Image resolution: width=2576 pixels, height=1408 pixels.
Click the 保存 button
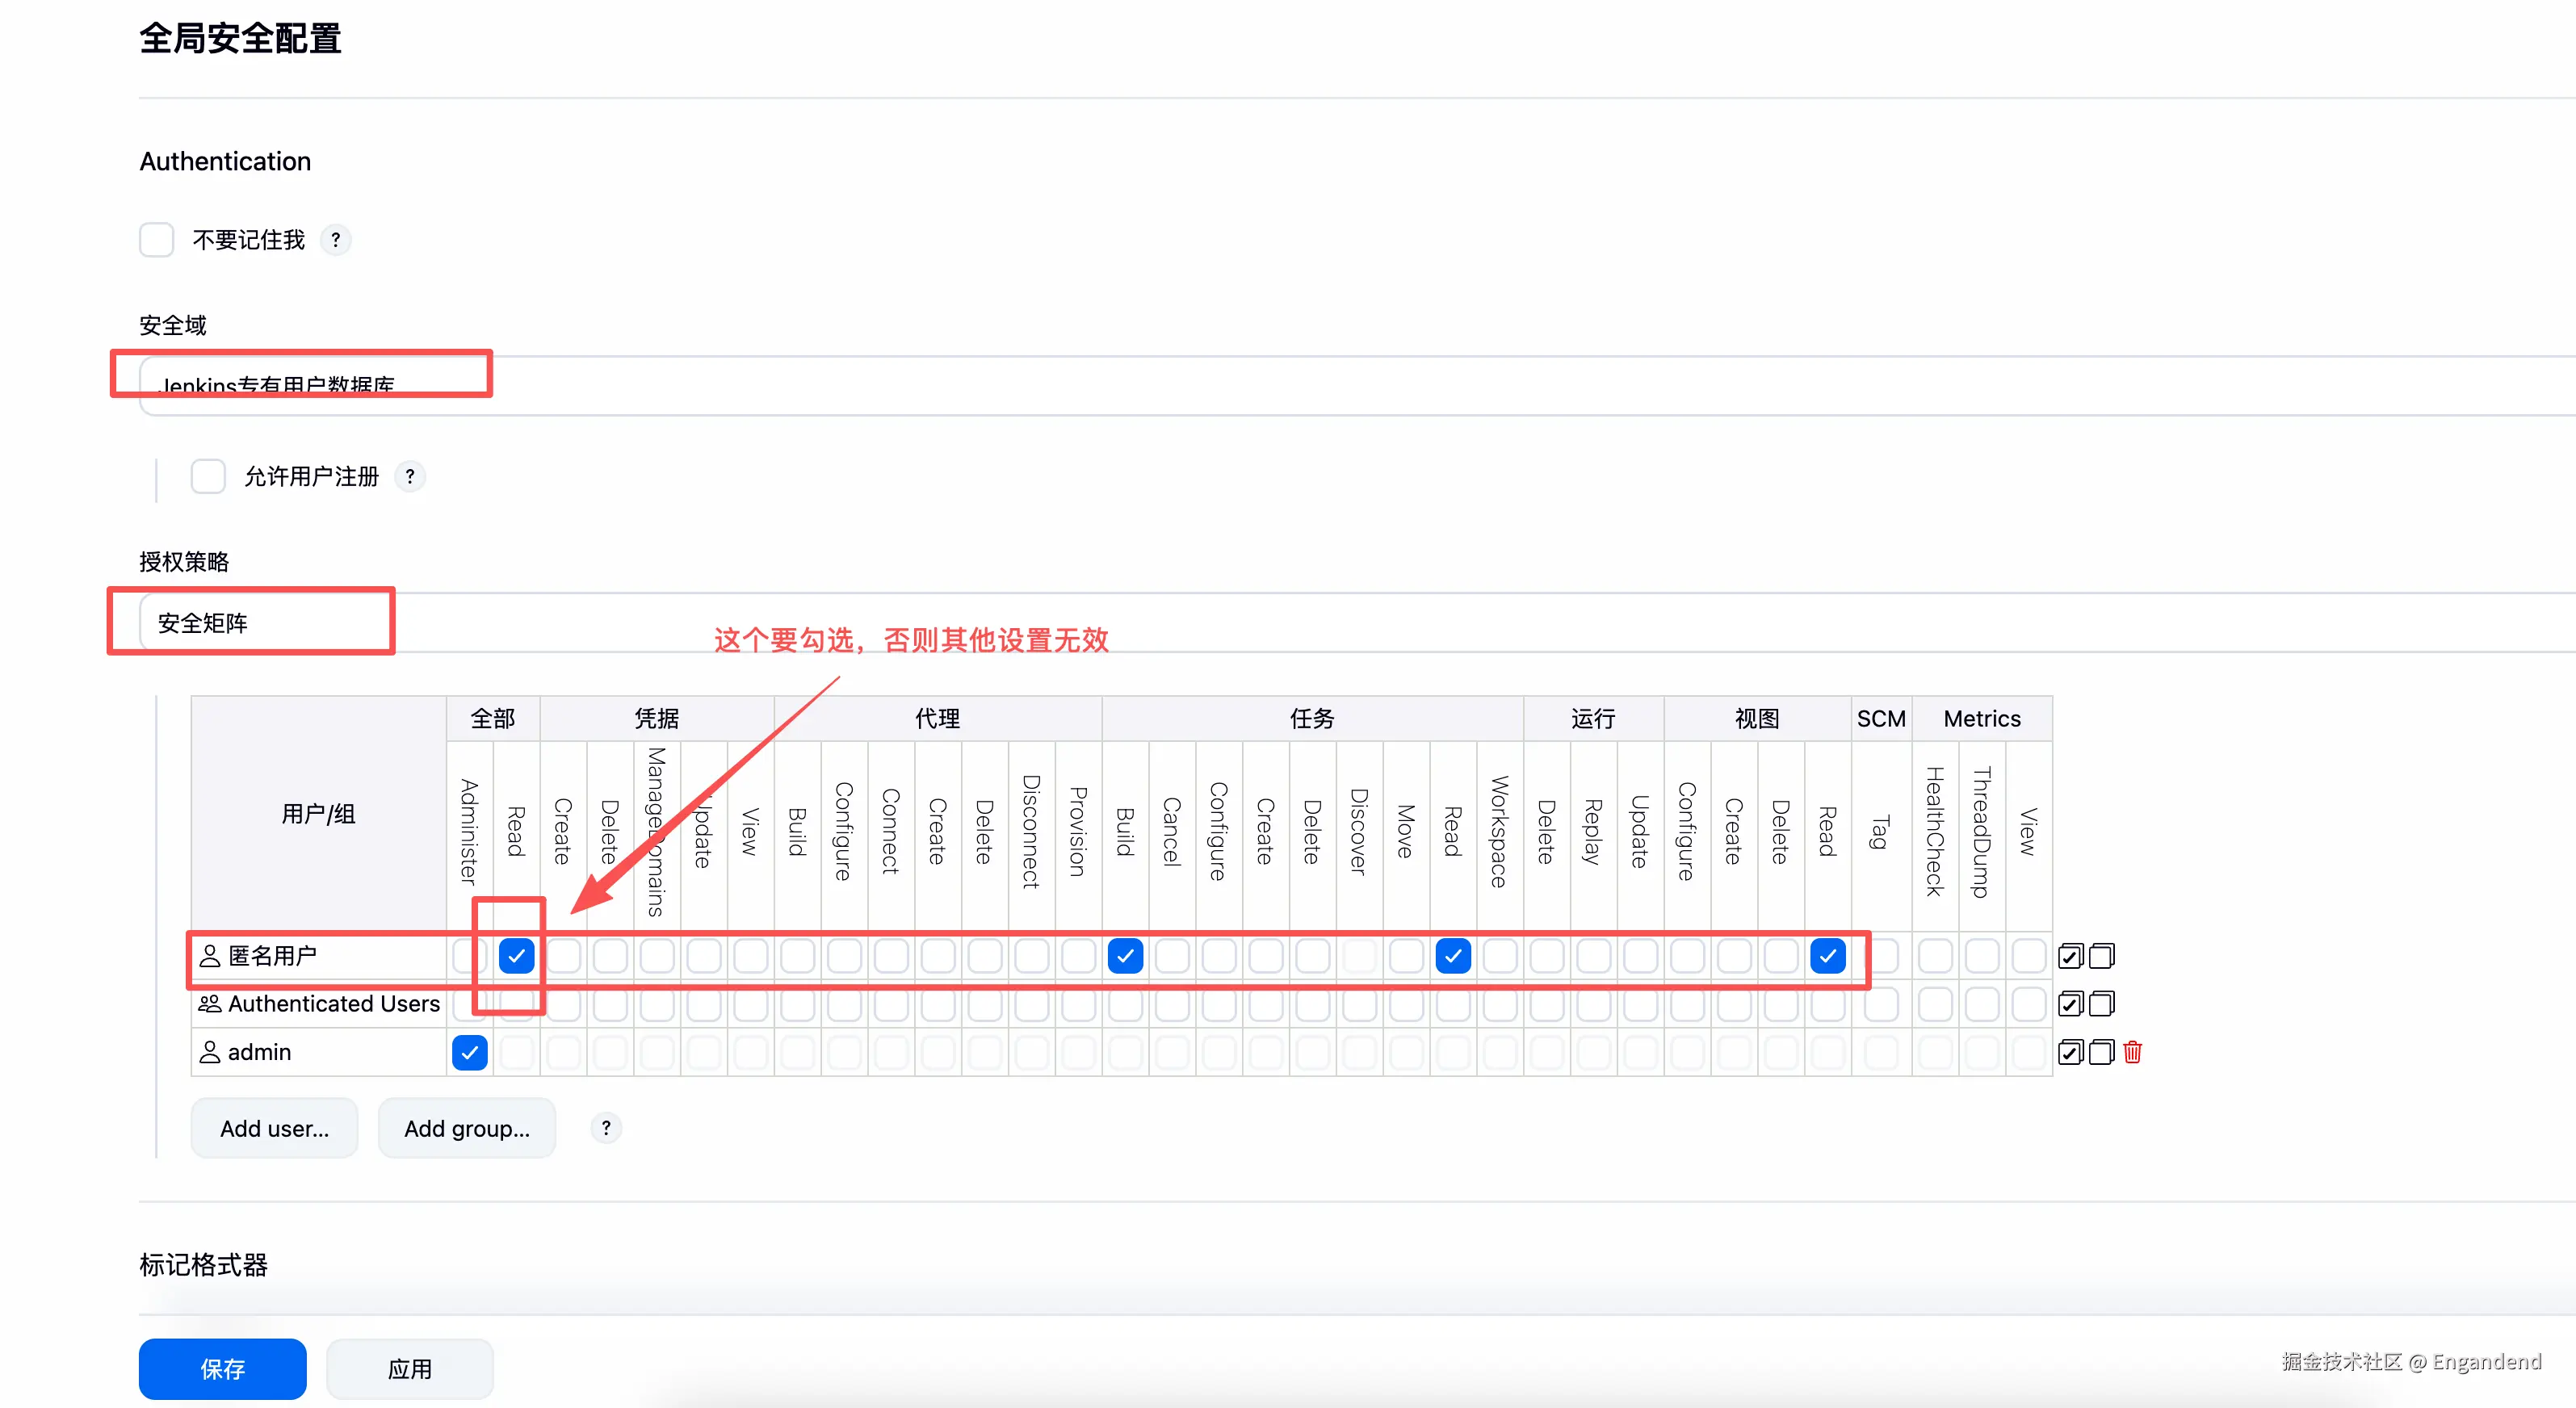222,1368
